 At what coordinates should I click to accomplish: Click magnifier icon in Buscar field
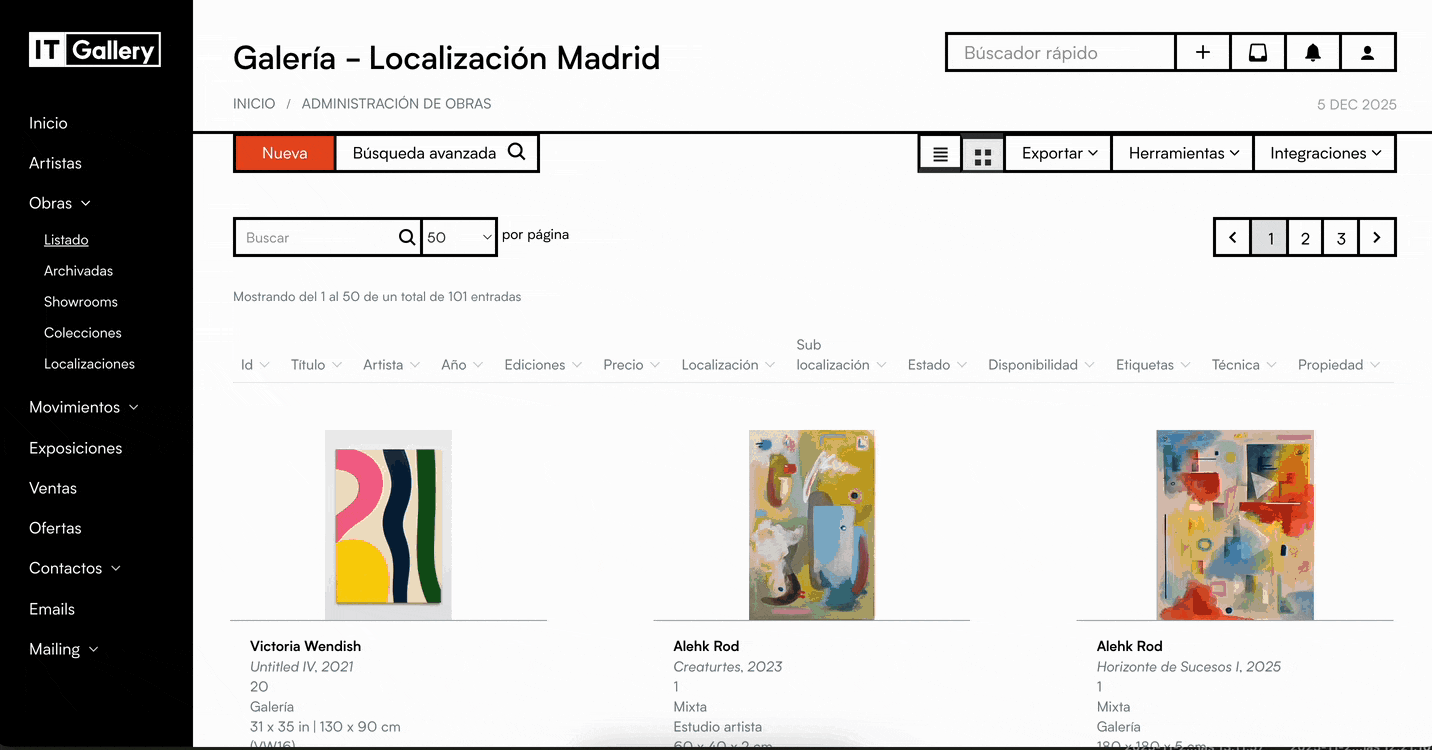click(x=407, y=237)
